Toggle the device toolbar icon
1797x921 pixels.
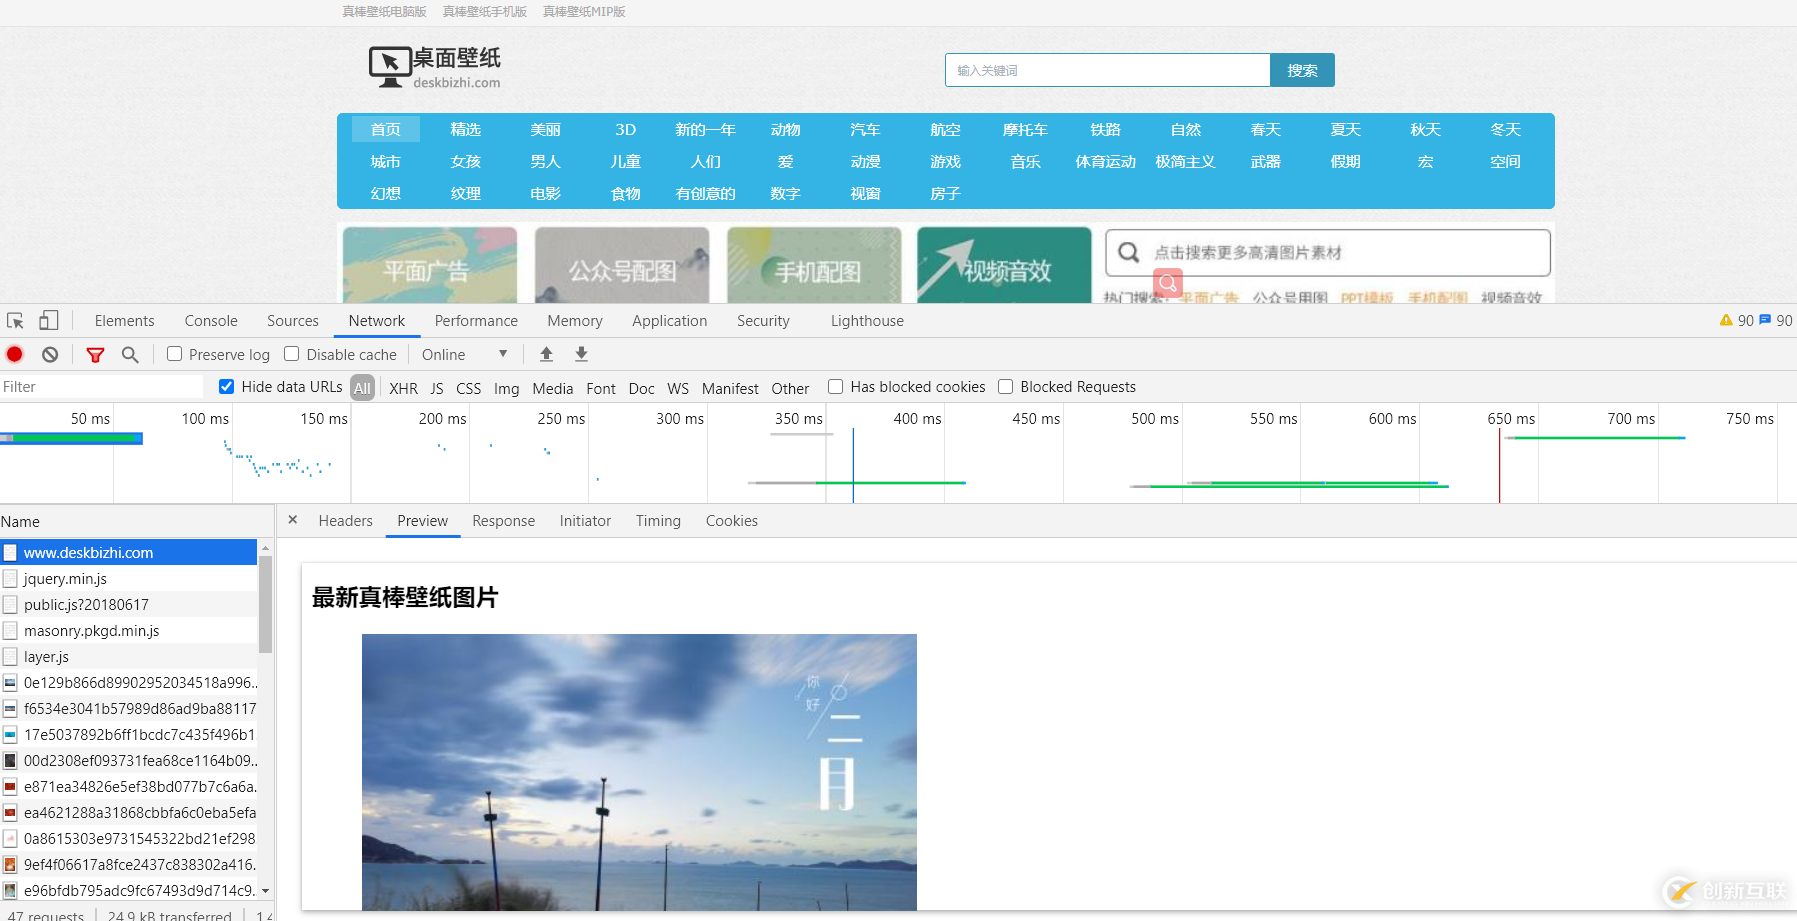48,321
